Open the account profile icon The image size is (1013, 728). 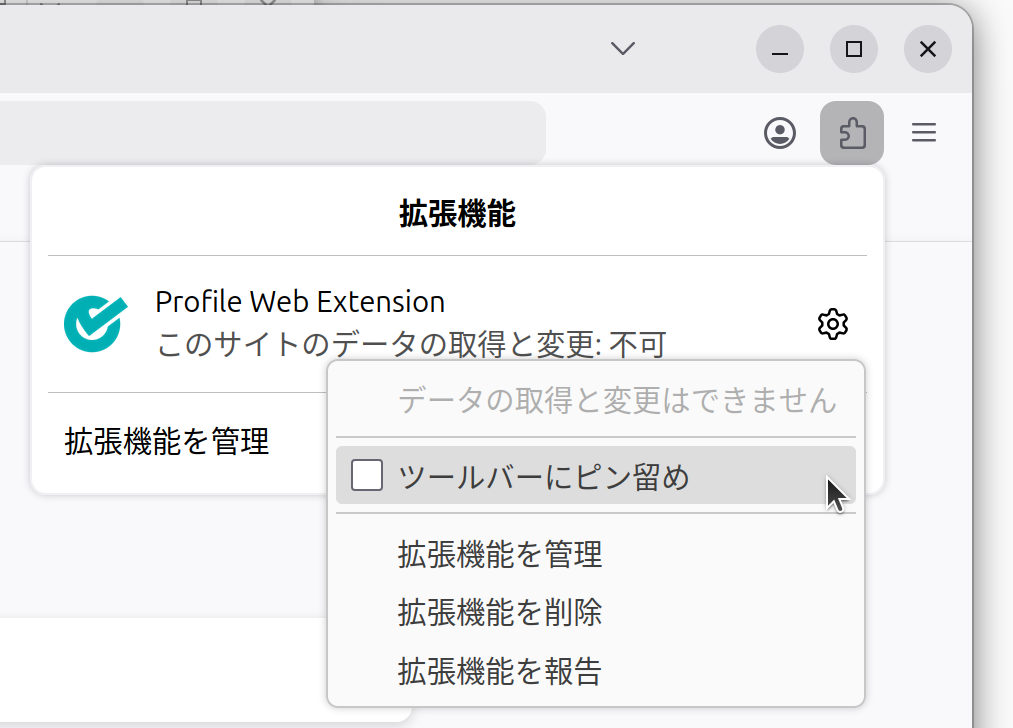780,133
